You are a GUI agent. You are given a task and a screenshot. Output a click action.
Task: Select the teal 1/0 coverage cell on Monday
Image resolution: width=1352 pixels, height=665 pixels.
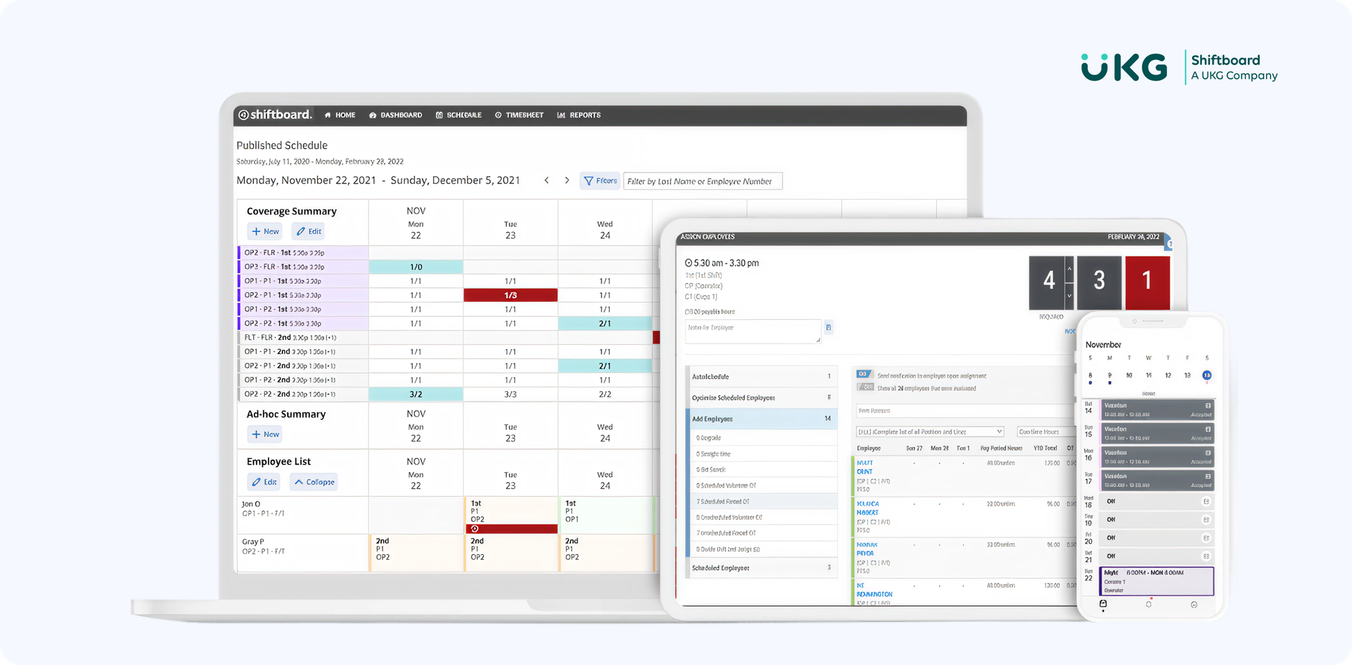point(416,267)
